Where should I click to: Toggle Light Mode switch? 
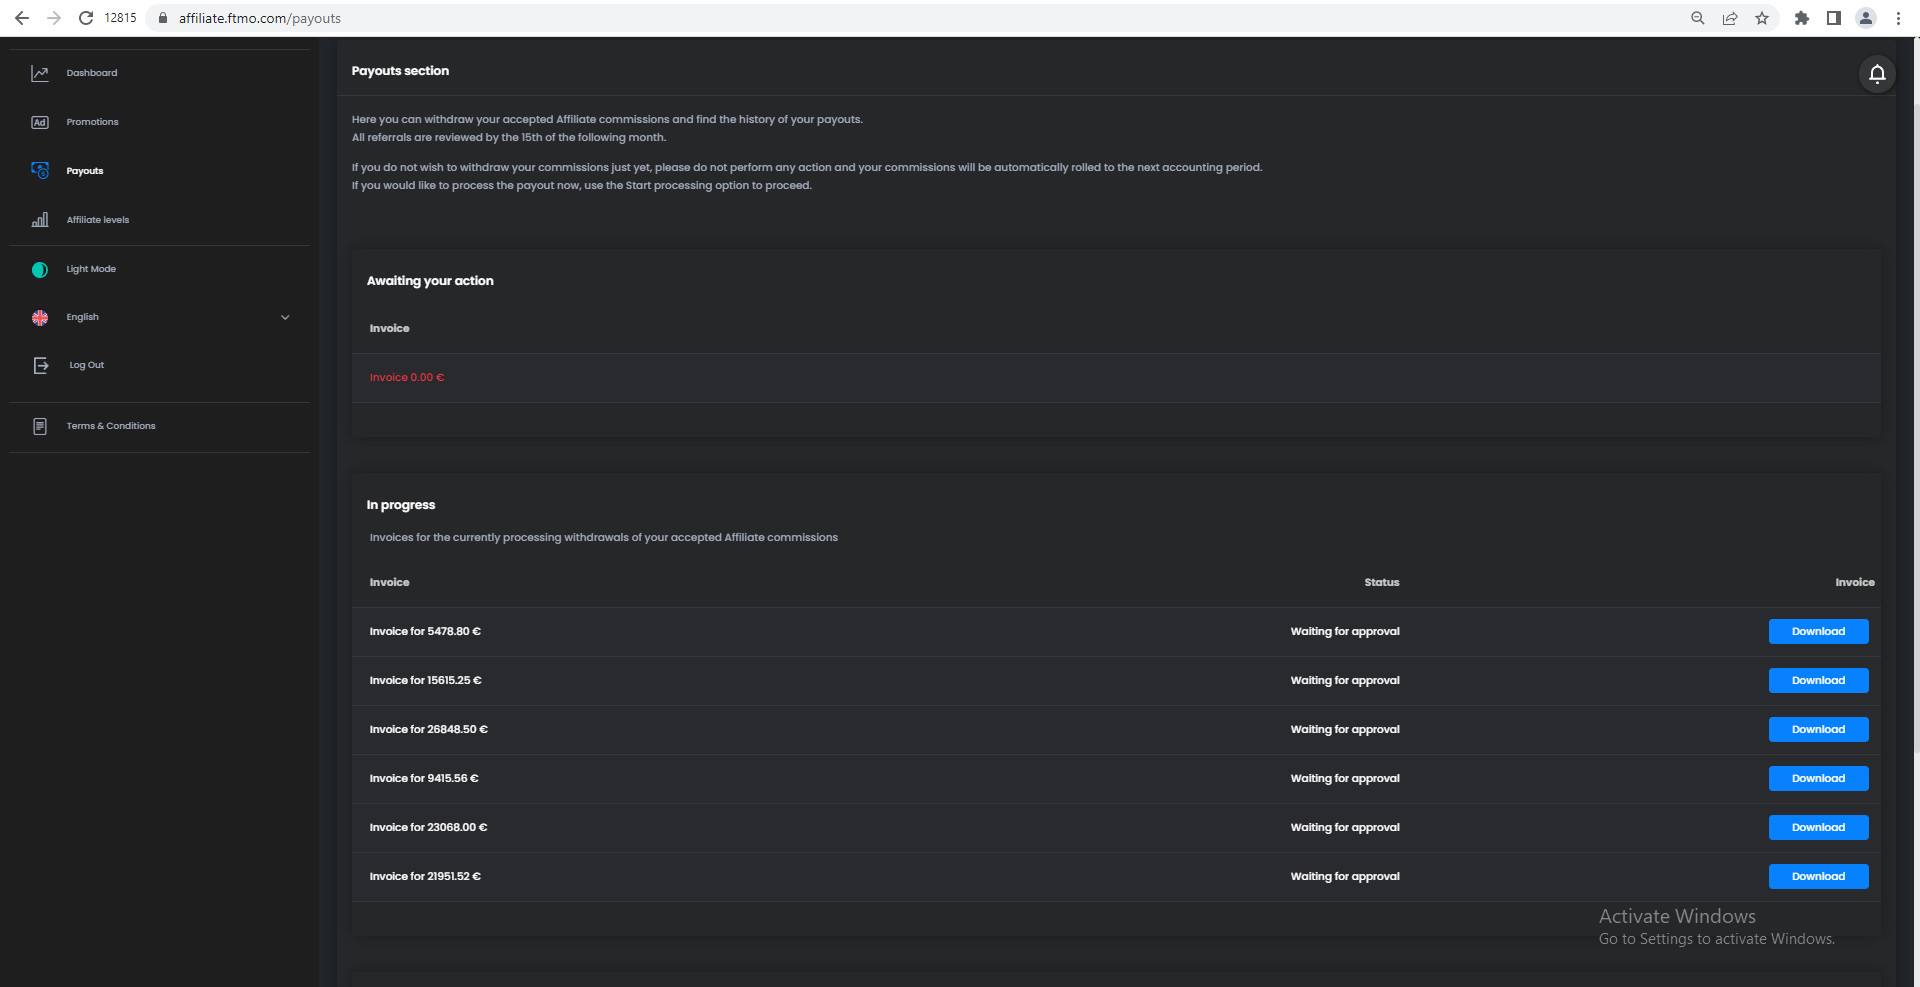(x=40, y=269)
